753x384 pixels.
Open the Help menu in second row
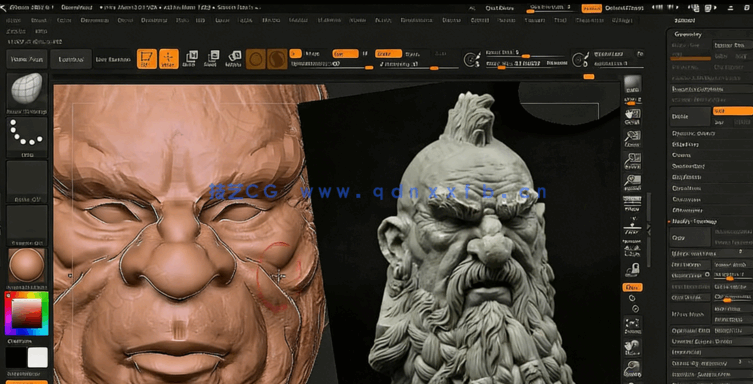(x=41, y=31)
